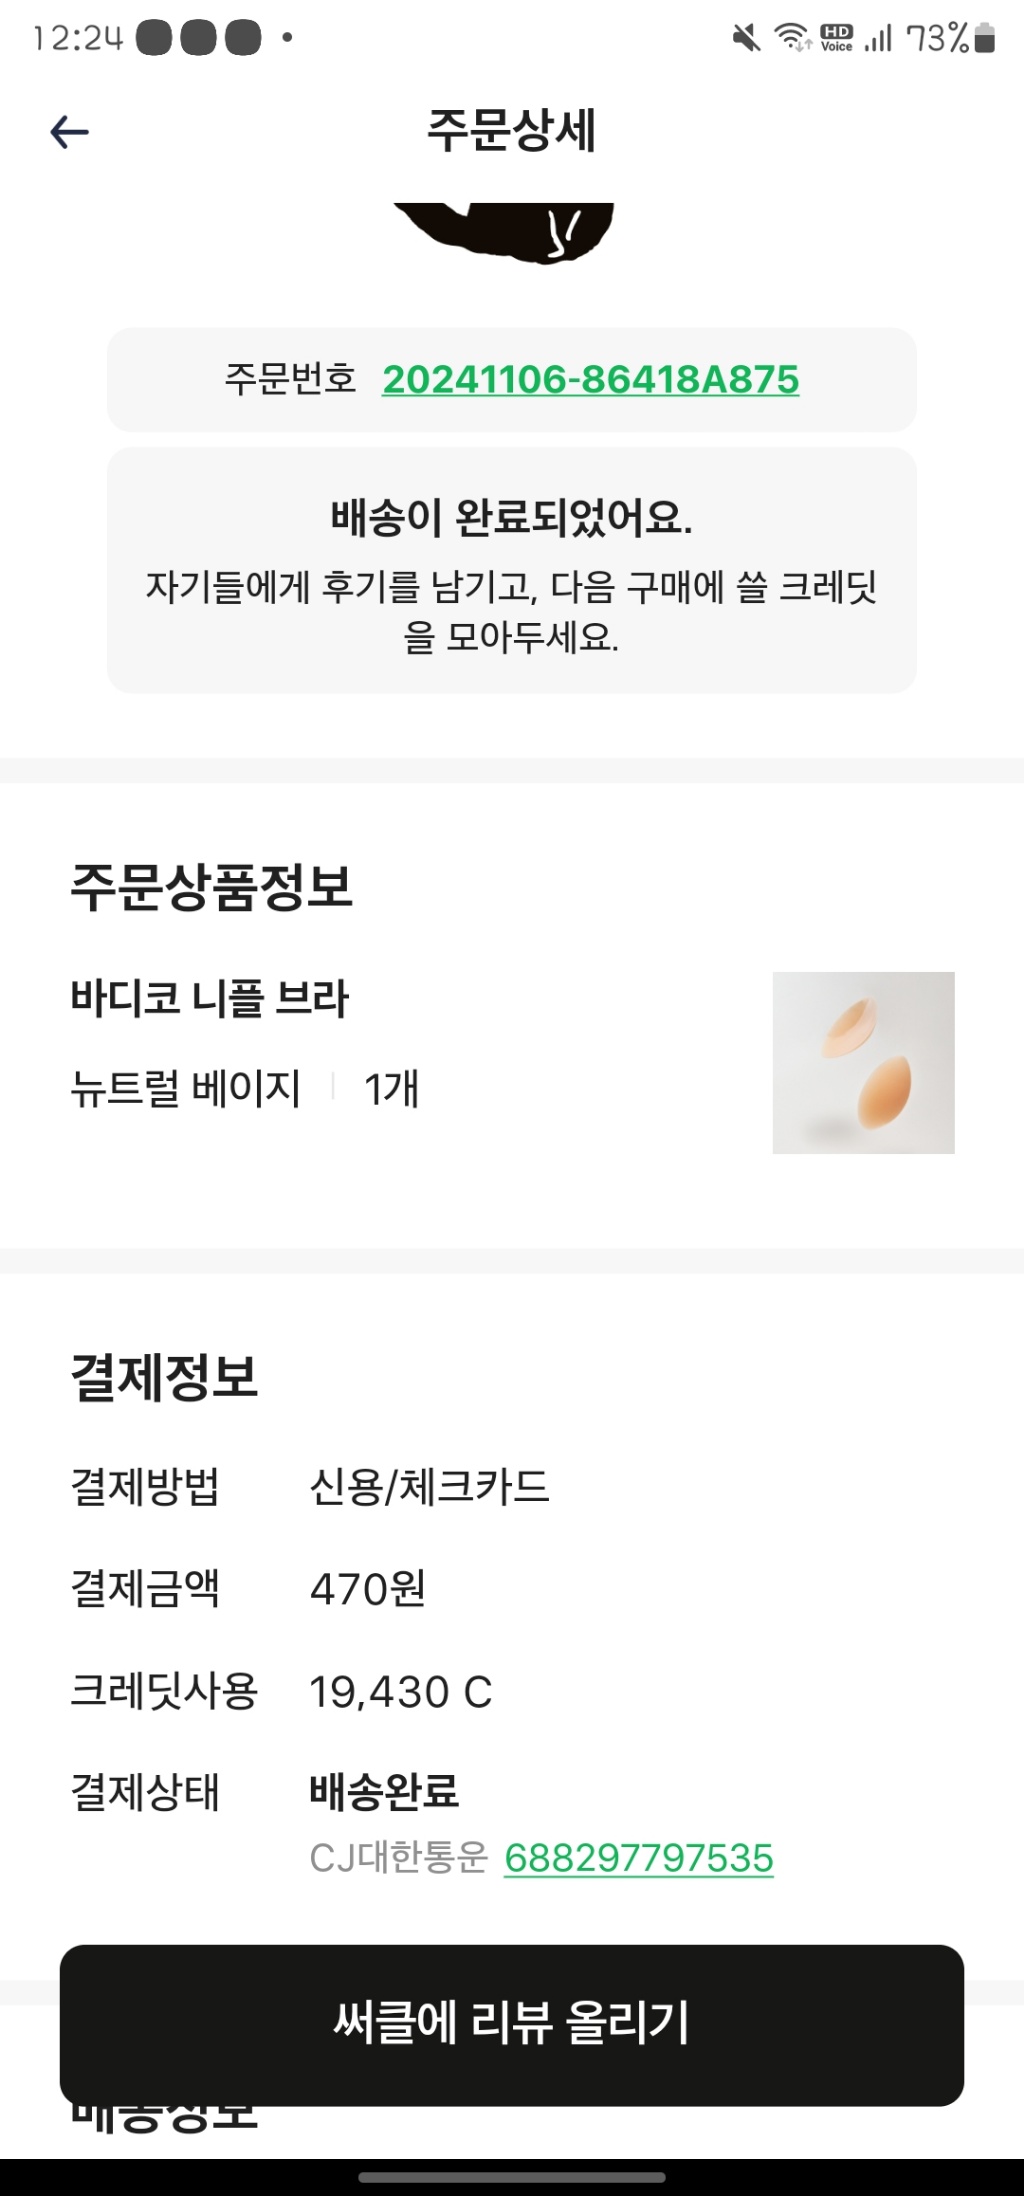Tap the 배송완료 payment status text
Screen dimensions: 1024x2196
click(x=384, y=1791)
